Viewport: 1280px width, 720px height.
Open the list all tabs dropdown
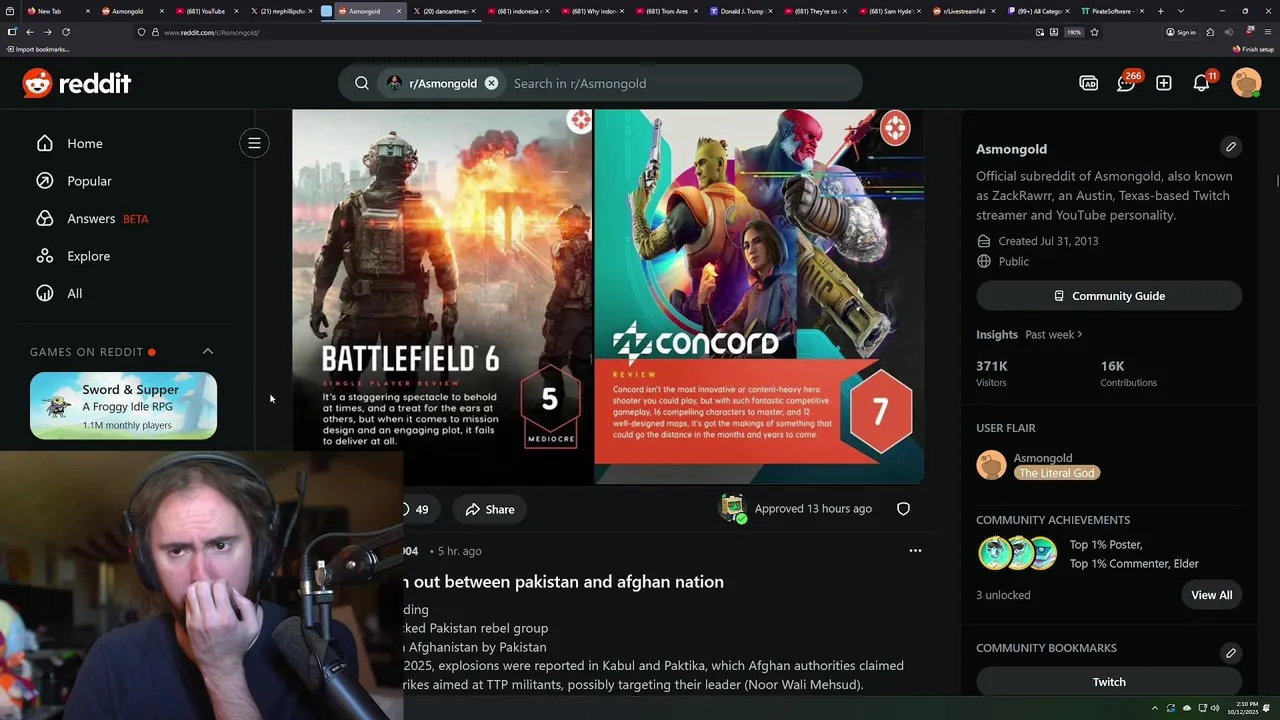1181,11
